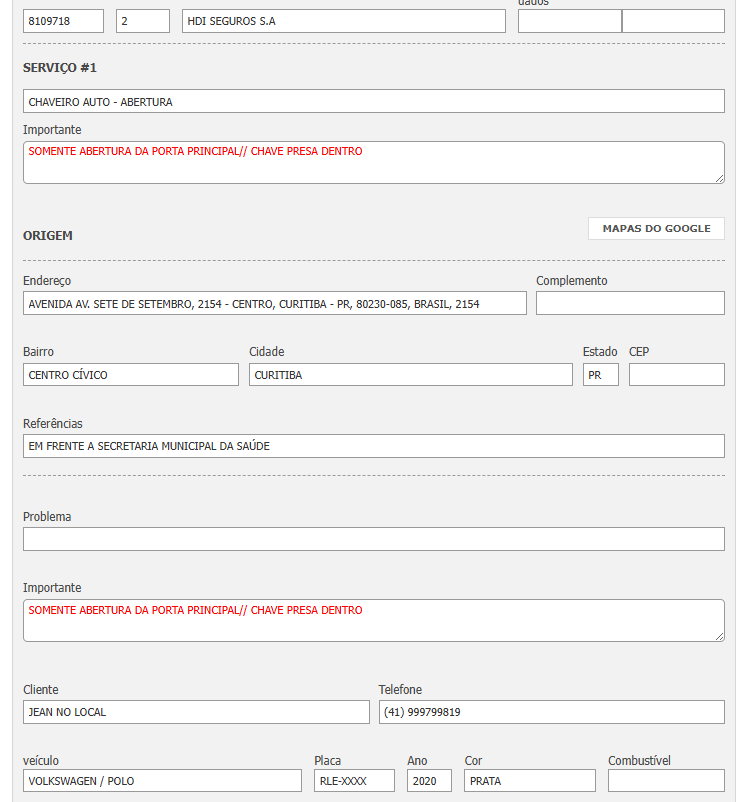Select the Cor field showing PRATA

[x=529, y=781]
